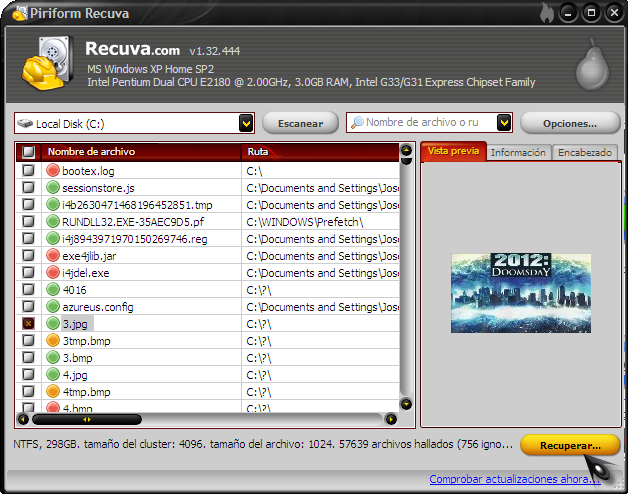Click the red status dot beside i4jdel.exe

(53, 272)
